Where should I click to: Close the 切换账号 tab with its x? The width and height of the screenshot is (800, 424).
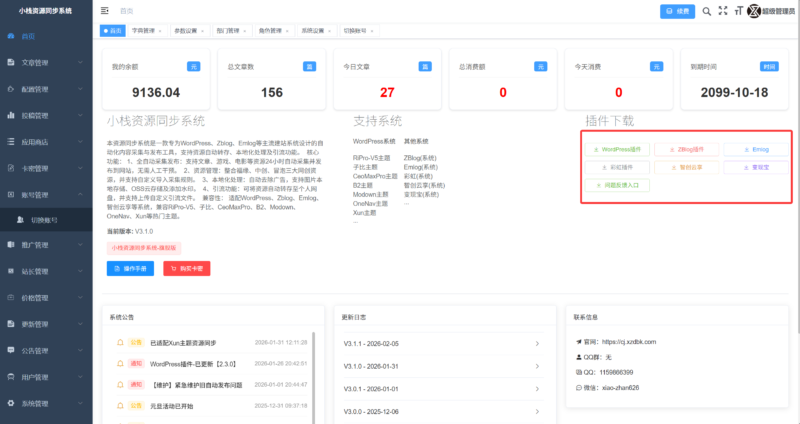[x=372, y=31]
